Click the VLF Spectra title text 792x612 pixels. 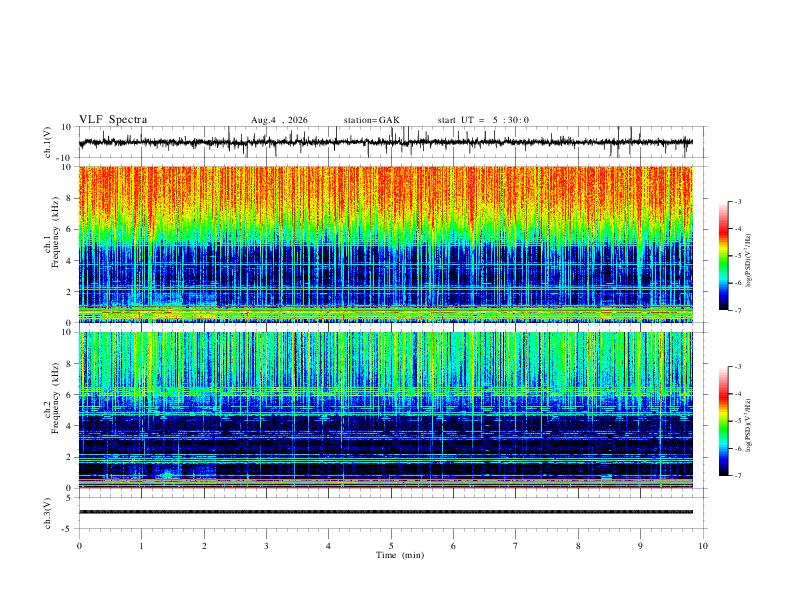click(113, 120)
